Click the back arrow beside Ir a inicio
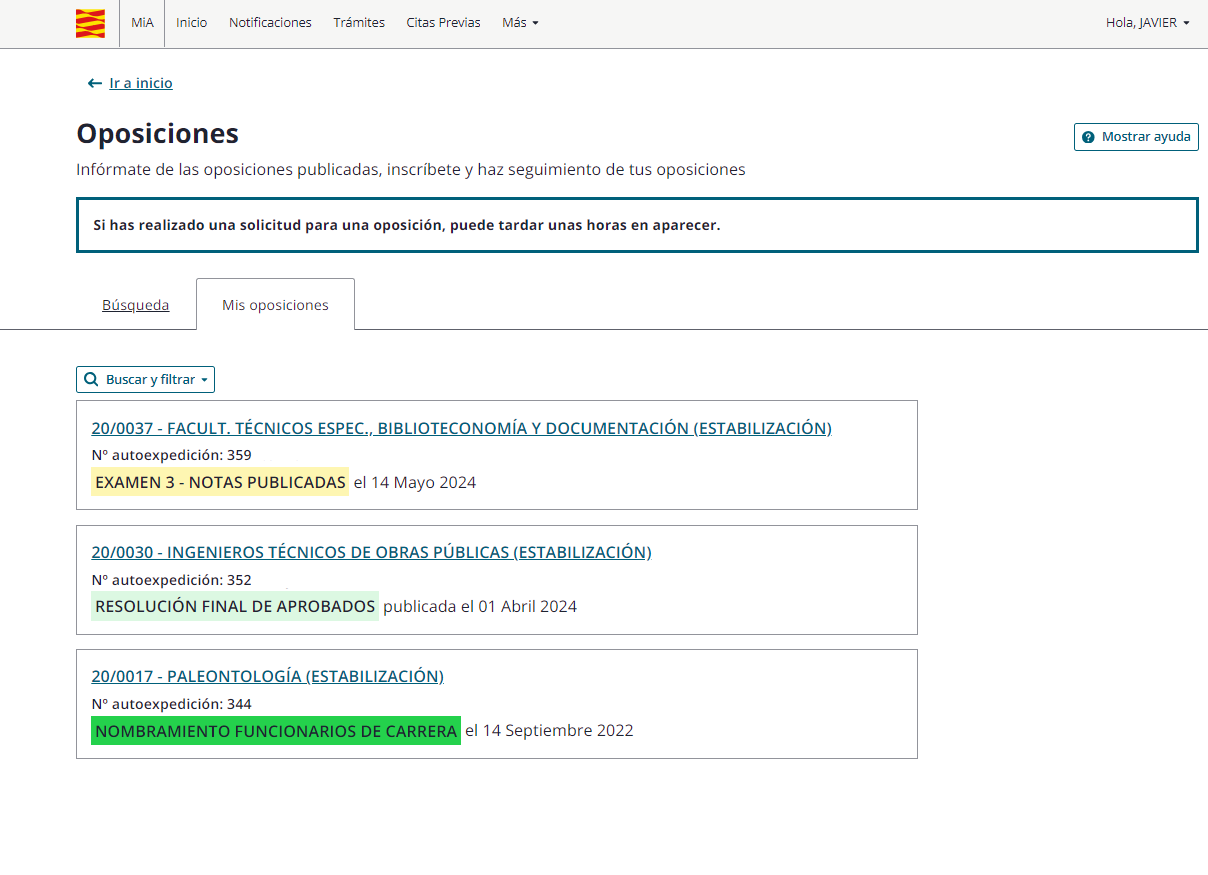This screenshot has width=1208, height=875. coord(95,83)
